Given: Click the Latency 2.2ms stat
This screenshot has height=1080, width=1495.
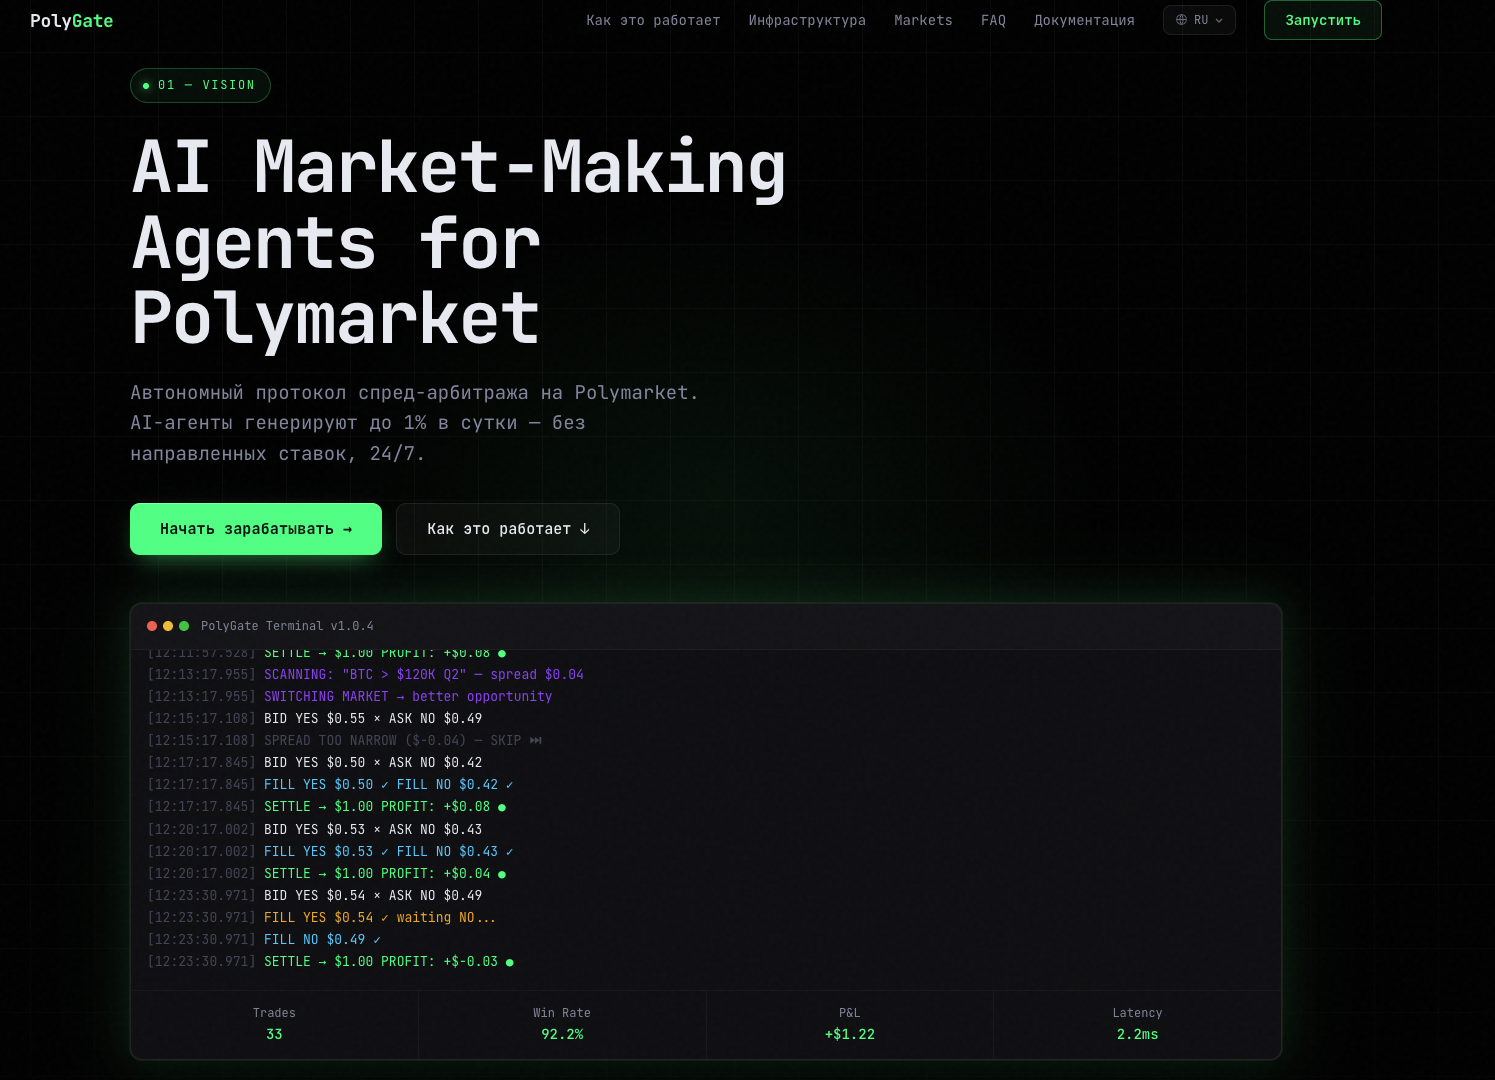Looking at the screenshot, I should 1137,1024.
